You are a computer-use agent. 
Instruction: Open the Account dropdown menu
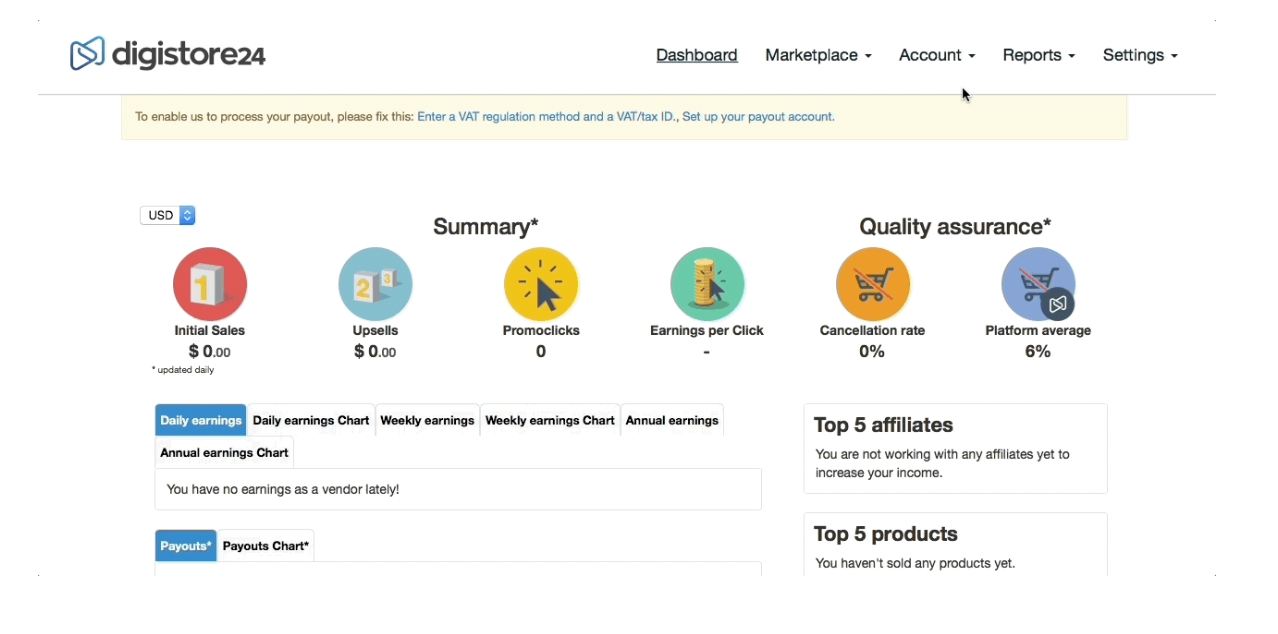pyautogui.click(x=936, y=55)
